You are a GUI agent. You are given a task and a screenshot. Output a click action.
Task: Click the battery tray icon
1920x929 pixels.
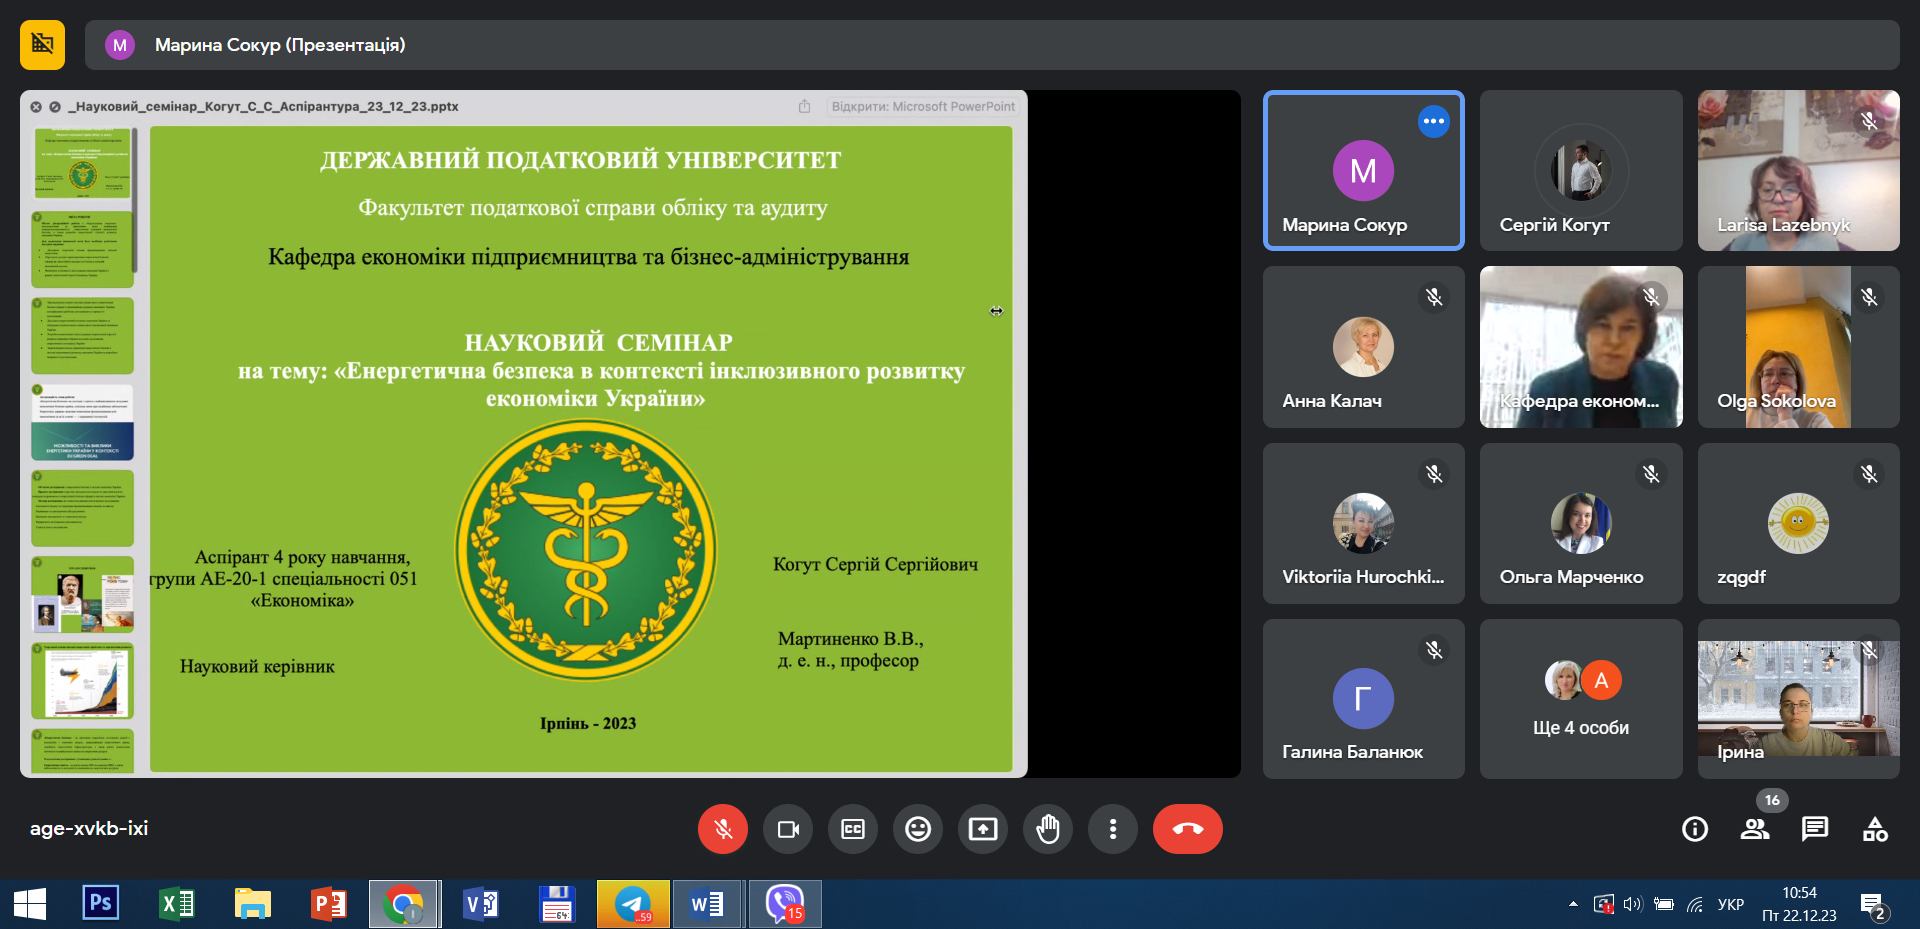(1664, 905)
